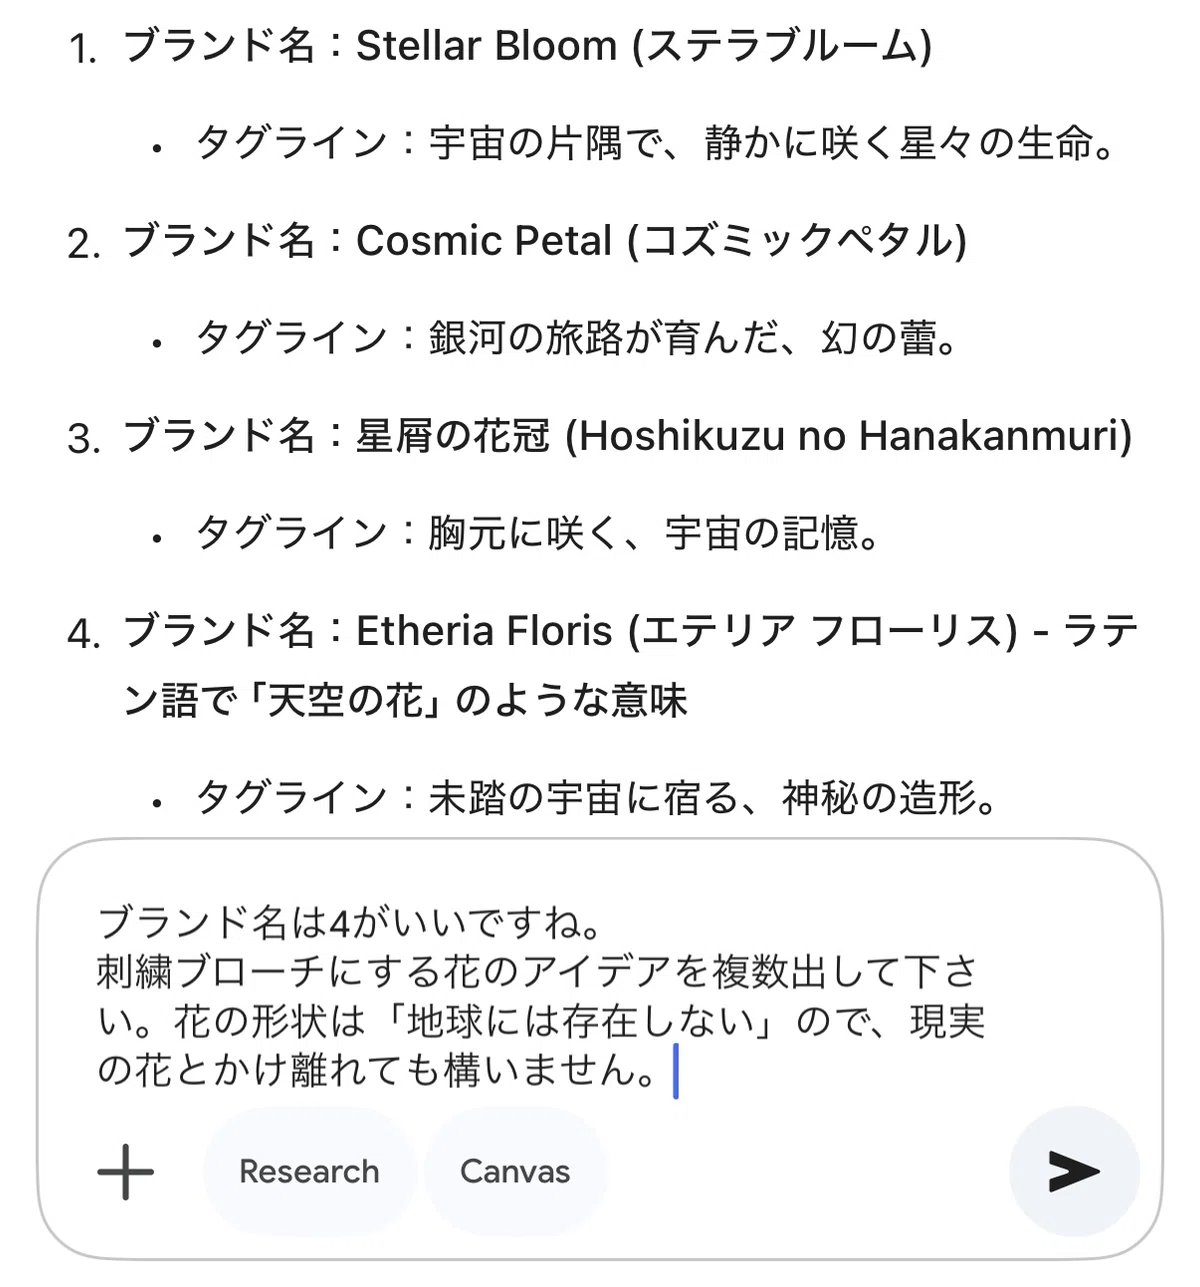
Task: Select Cosmic Petal brand name line
Action: pos(544,241)
